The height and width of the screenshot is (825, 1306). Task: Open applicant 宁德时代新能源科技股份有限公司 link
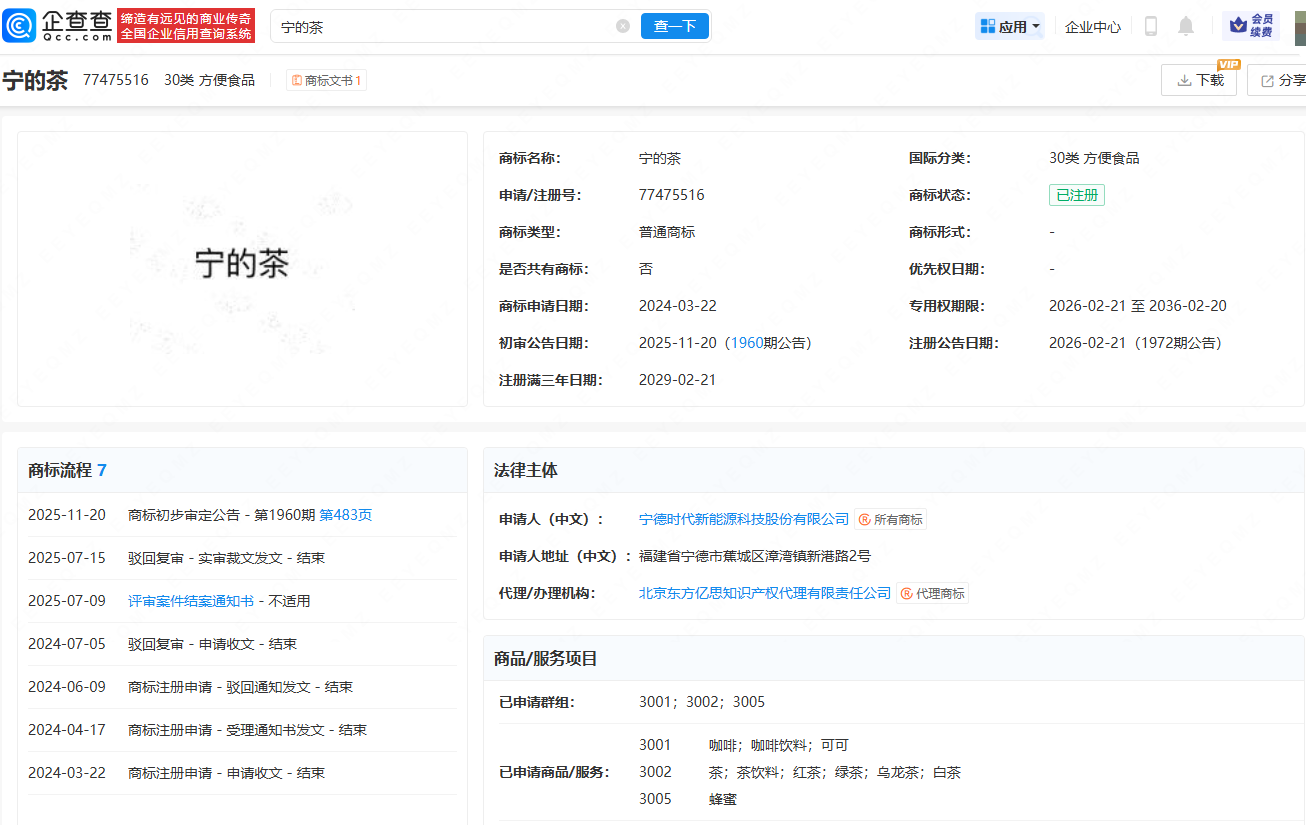pyautogui.click(x=743, y=519)
